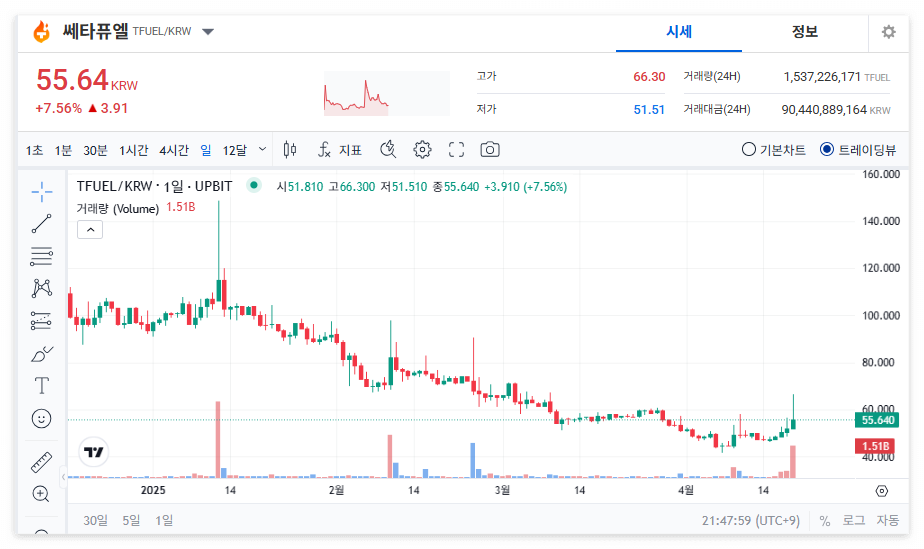The image size is (924, 549).
Task: Click the 51.51 low price value
Action: 649,110
